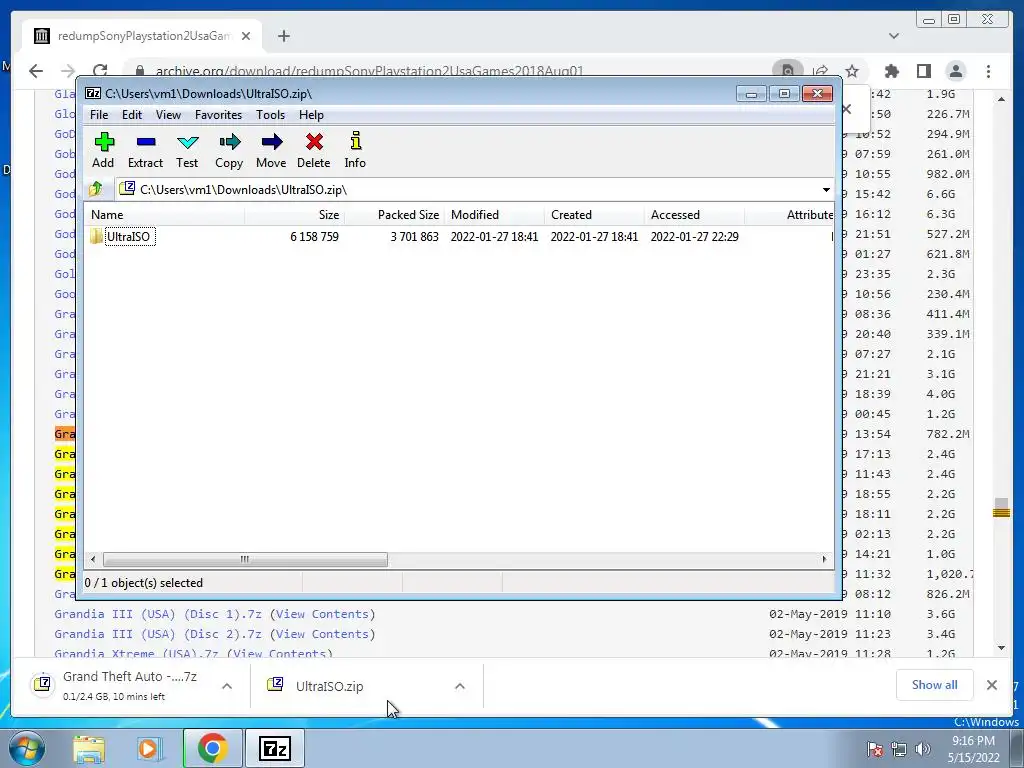The width and height of the screenshot is (1024, 768).
Task: Go up one folder level in 7-Zip
Action: (x=96, y=189)
